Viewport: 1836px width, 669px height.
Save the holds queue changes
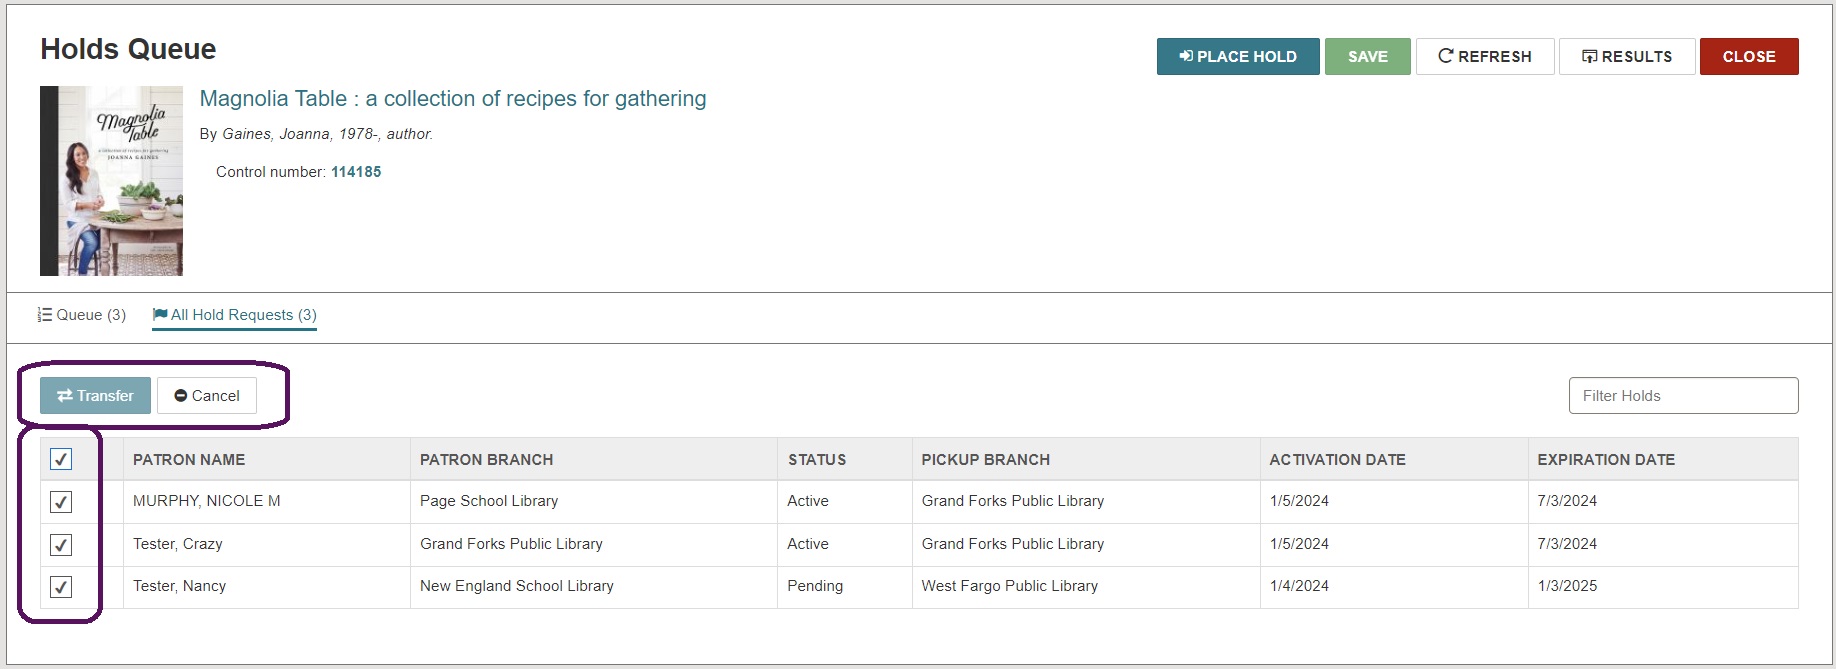pyautogui.click(x=1367, y=57)
